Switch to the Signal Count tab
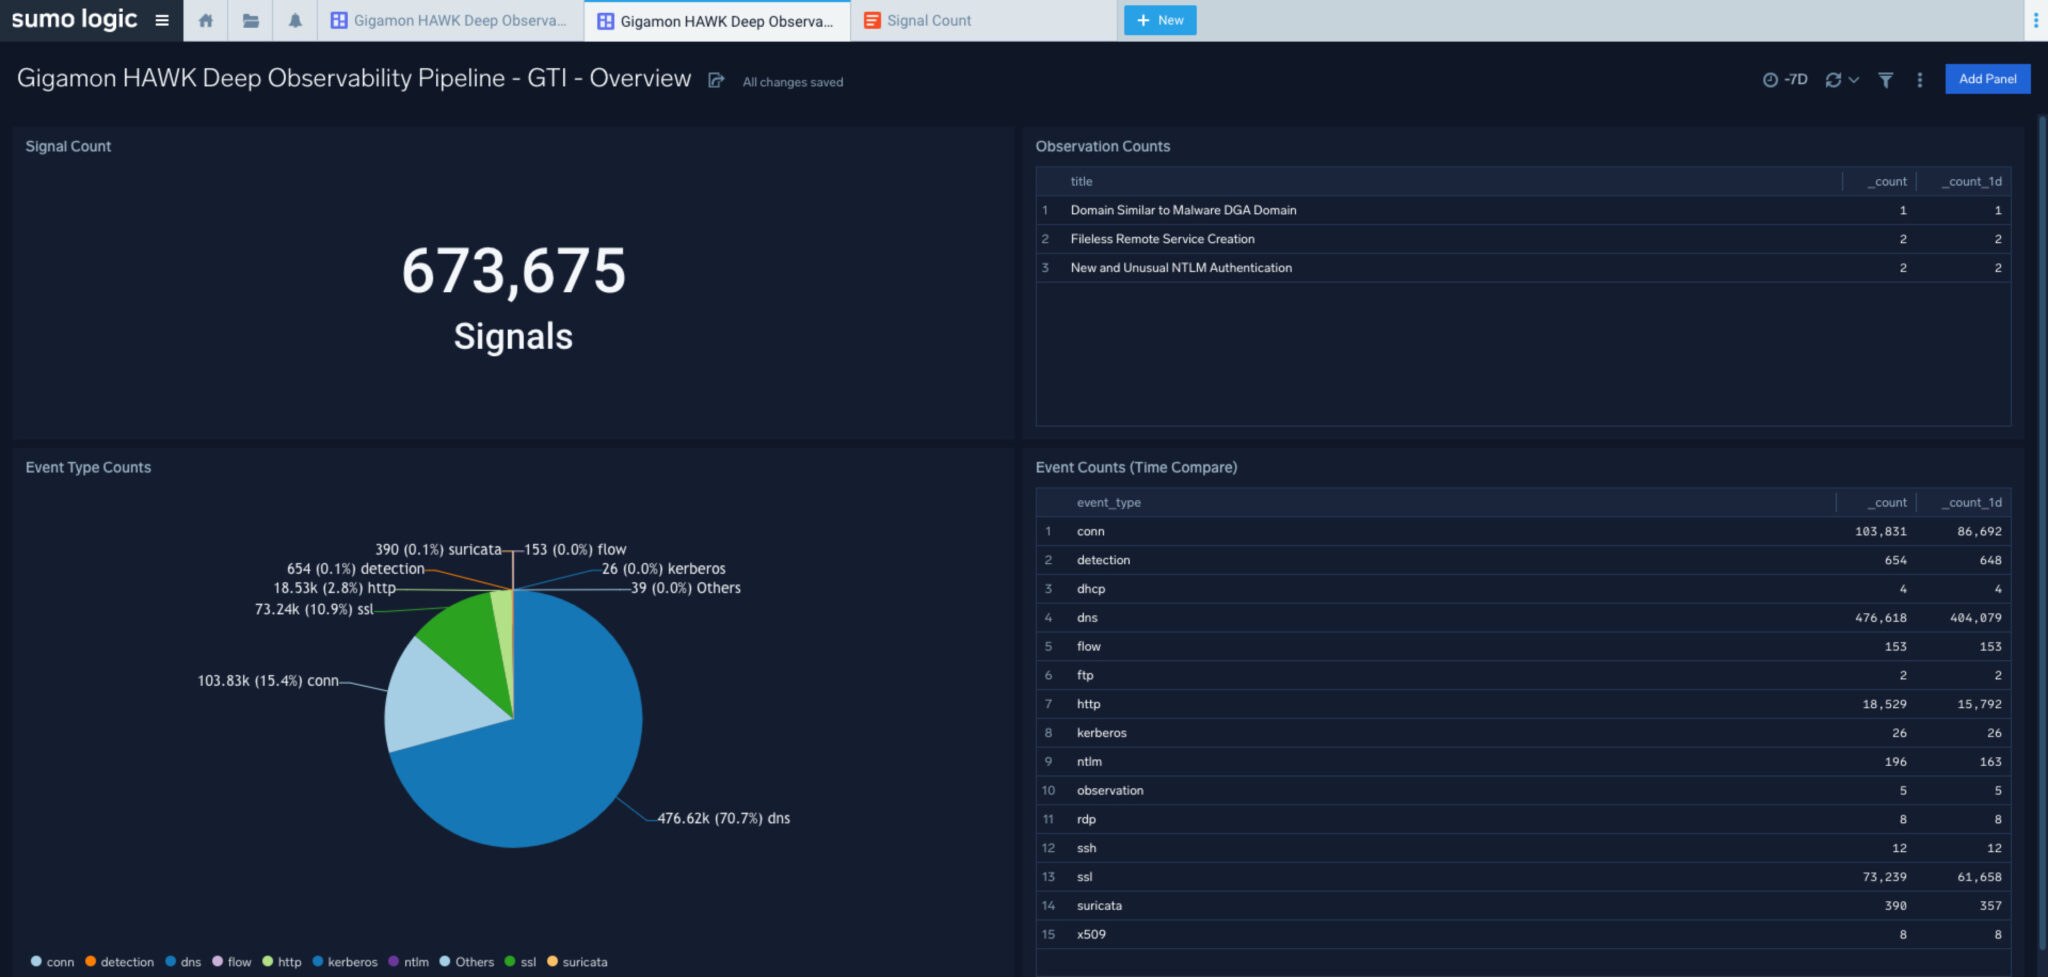The height and width of the screenshot is (977, 2048). click(x=928, y=19)
